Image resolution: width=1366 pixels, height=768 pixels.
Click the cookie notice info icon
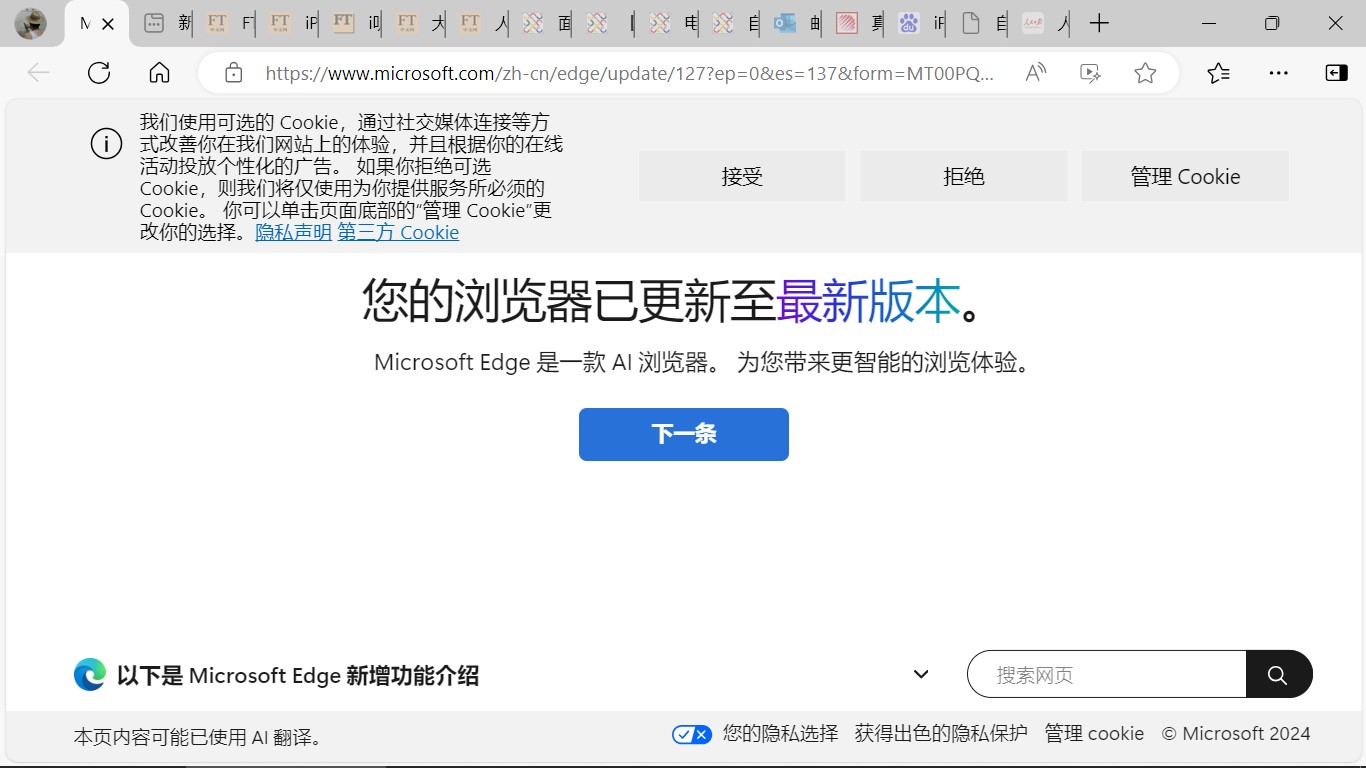coord(107,144)
